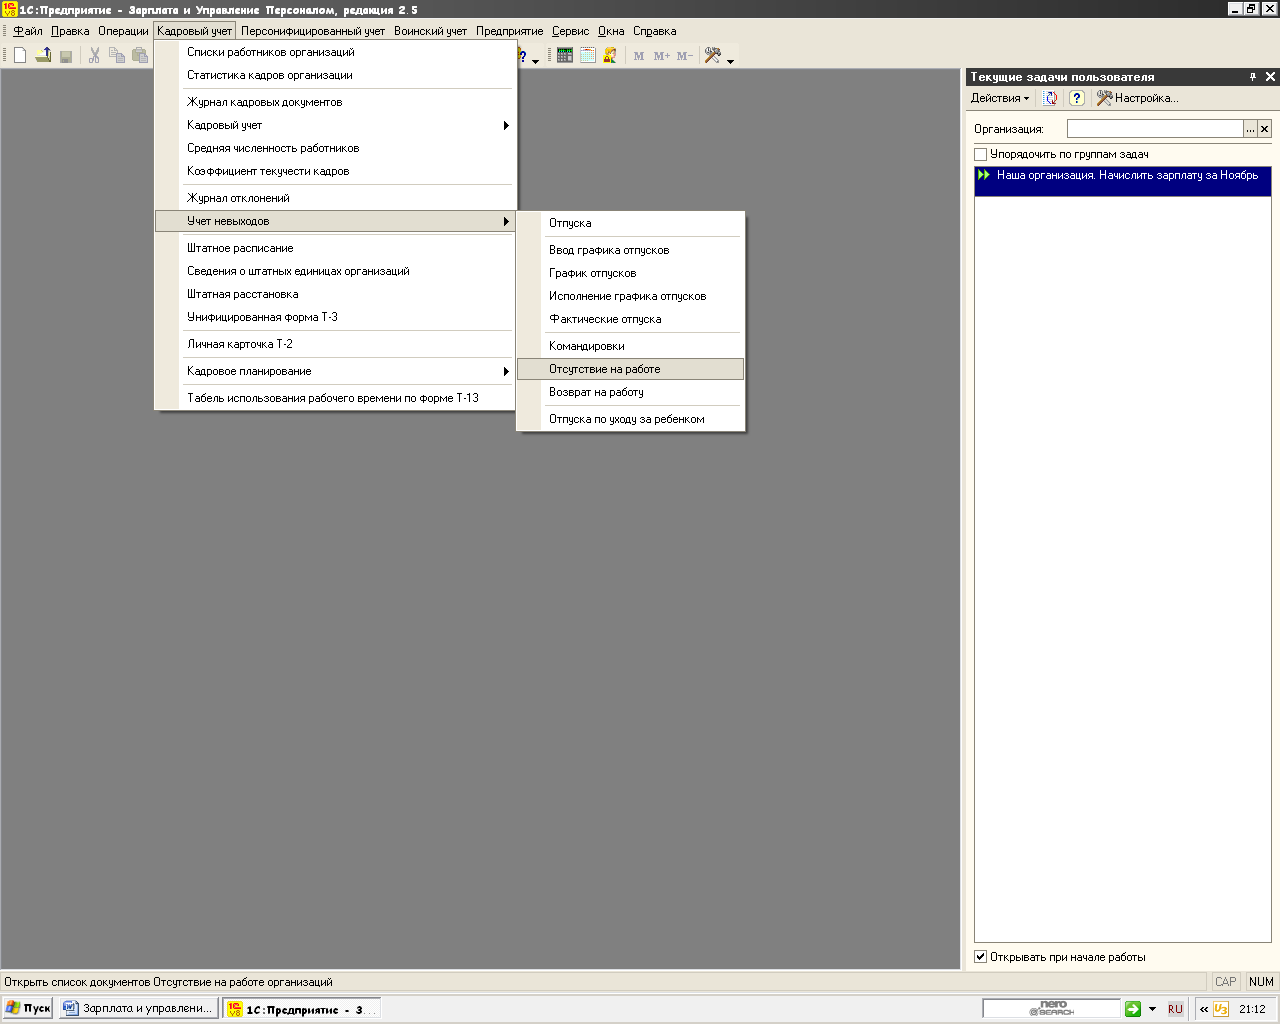
Task: Open the Сервис menu
Action: click(x=570, y=31)
